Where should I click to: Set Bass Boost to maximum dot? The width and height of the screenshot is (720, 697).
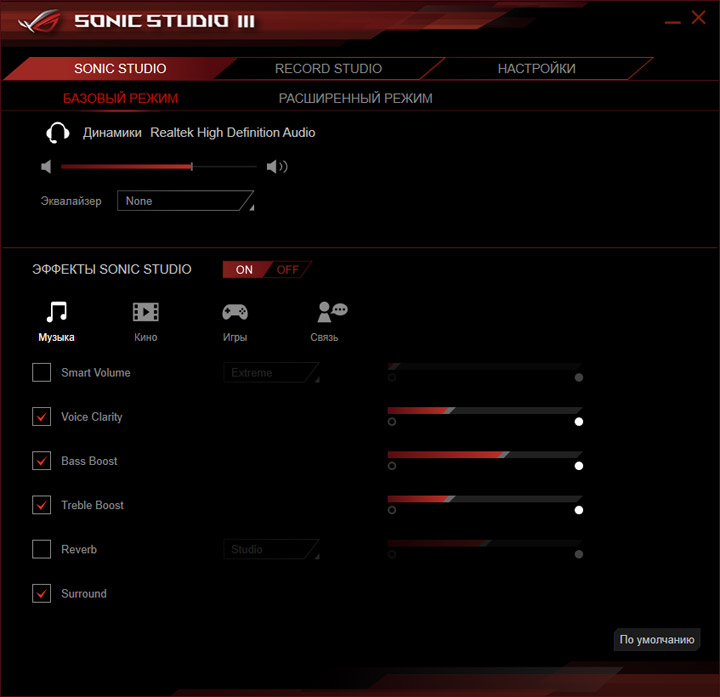[x=579, y=466]
